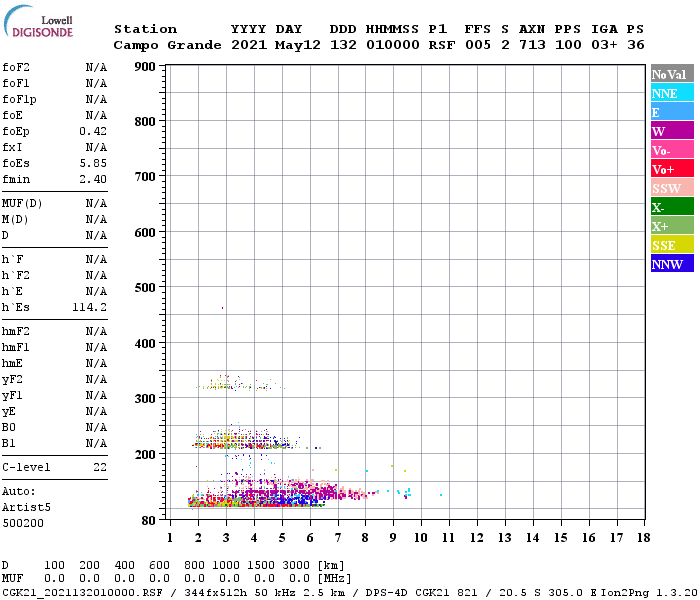This screenshot has height=600, width=700.
Task: Click the D distance 100 value
Action: (x=54, y=566)
